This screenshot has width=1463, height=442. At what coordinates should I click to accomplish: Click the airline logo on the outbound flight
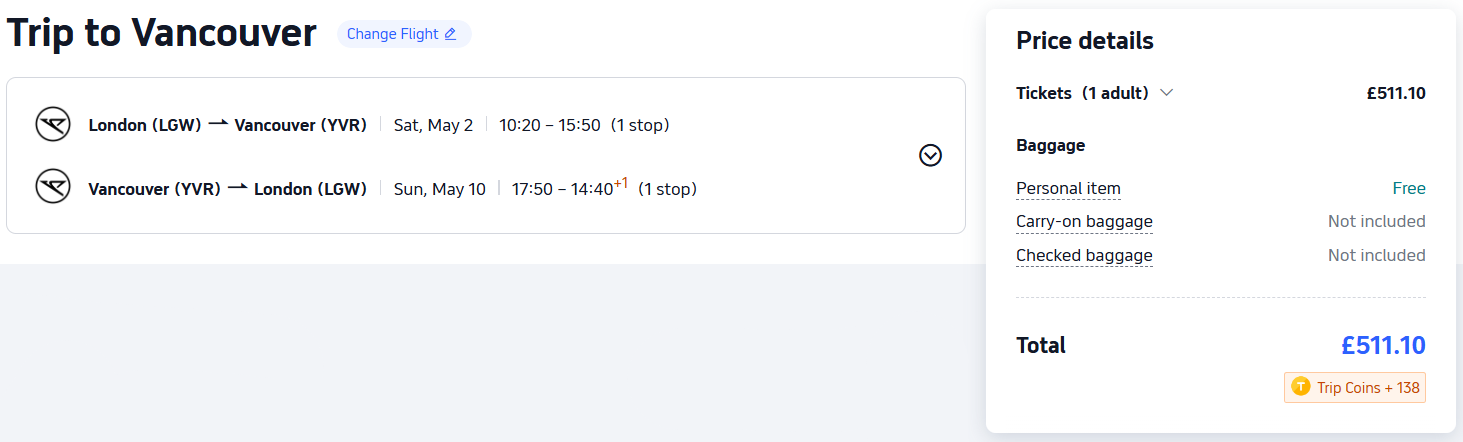(x=52, y=125)
